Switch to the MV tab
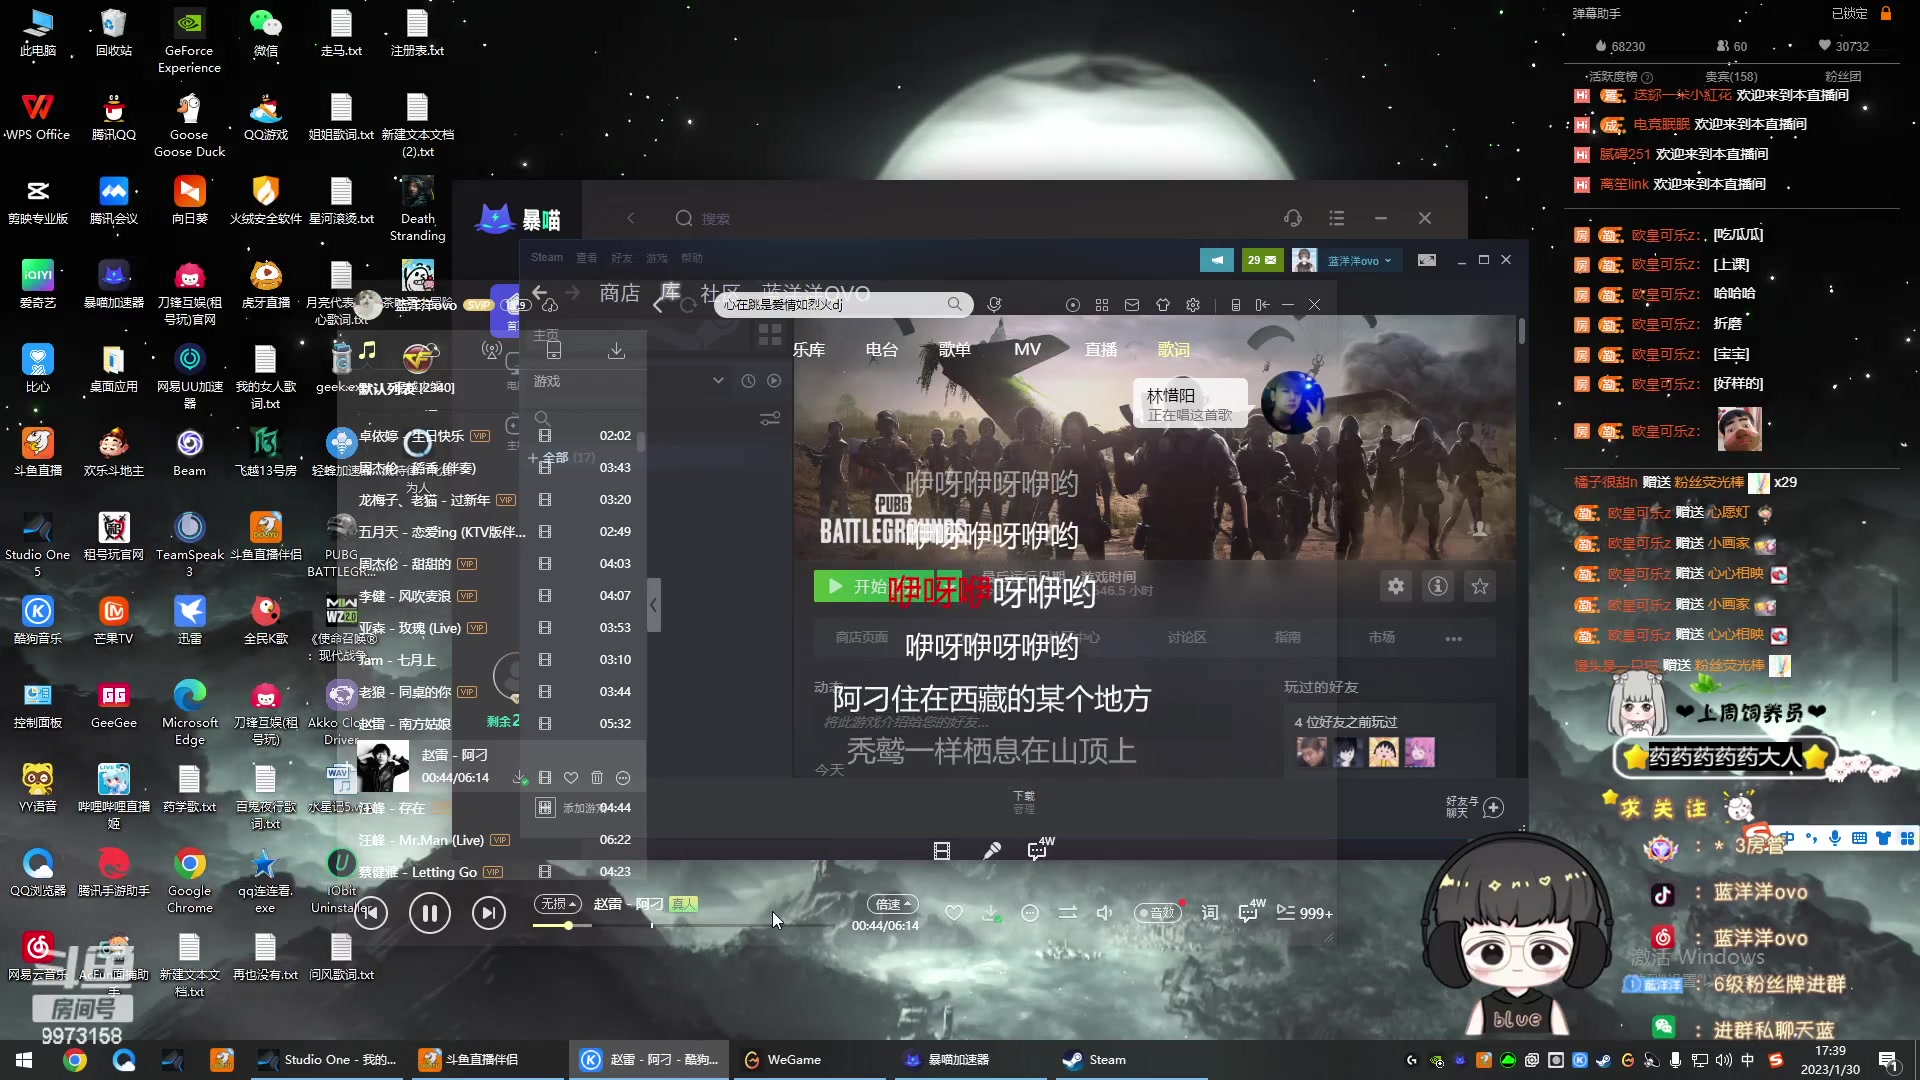Image resolution: width=1920 pixels, height=1080 pixels. [x=1028, y=350]
